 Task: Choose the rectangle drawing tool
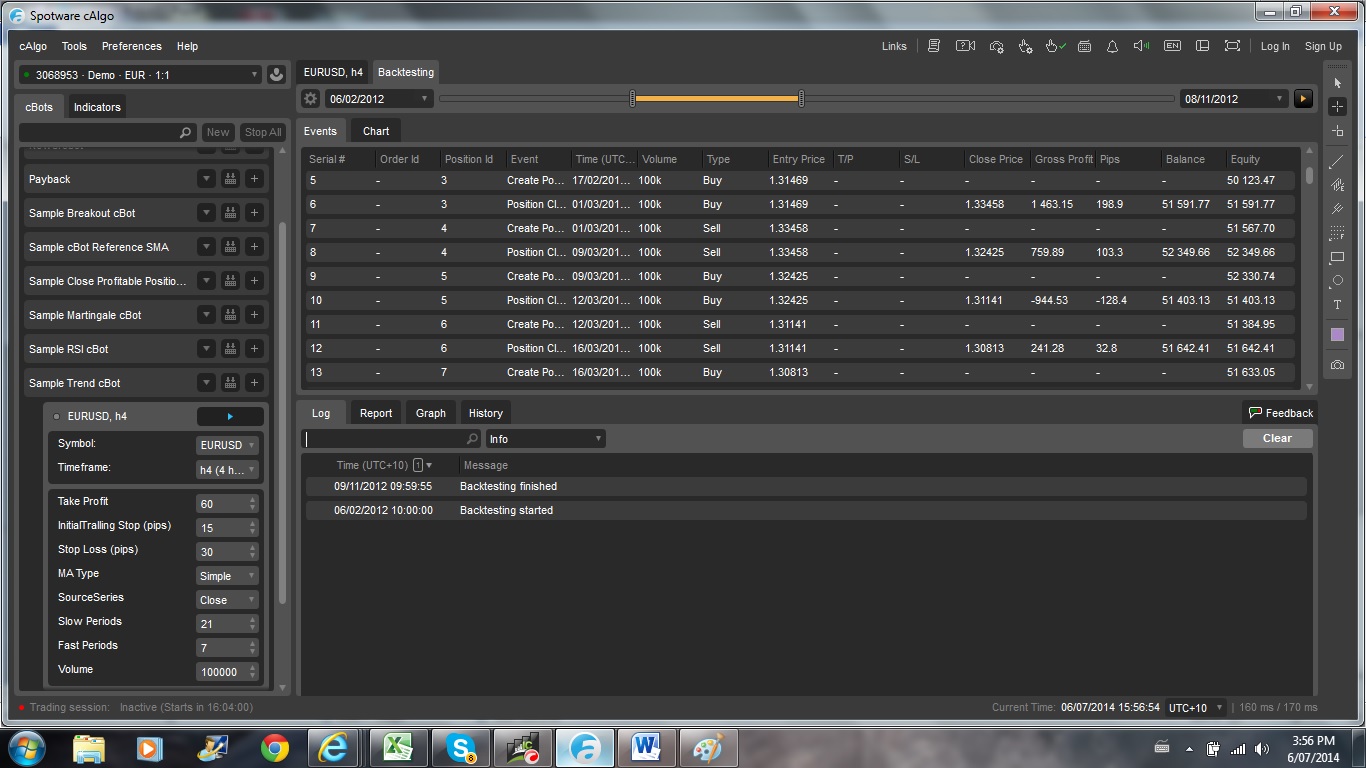1337,257
